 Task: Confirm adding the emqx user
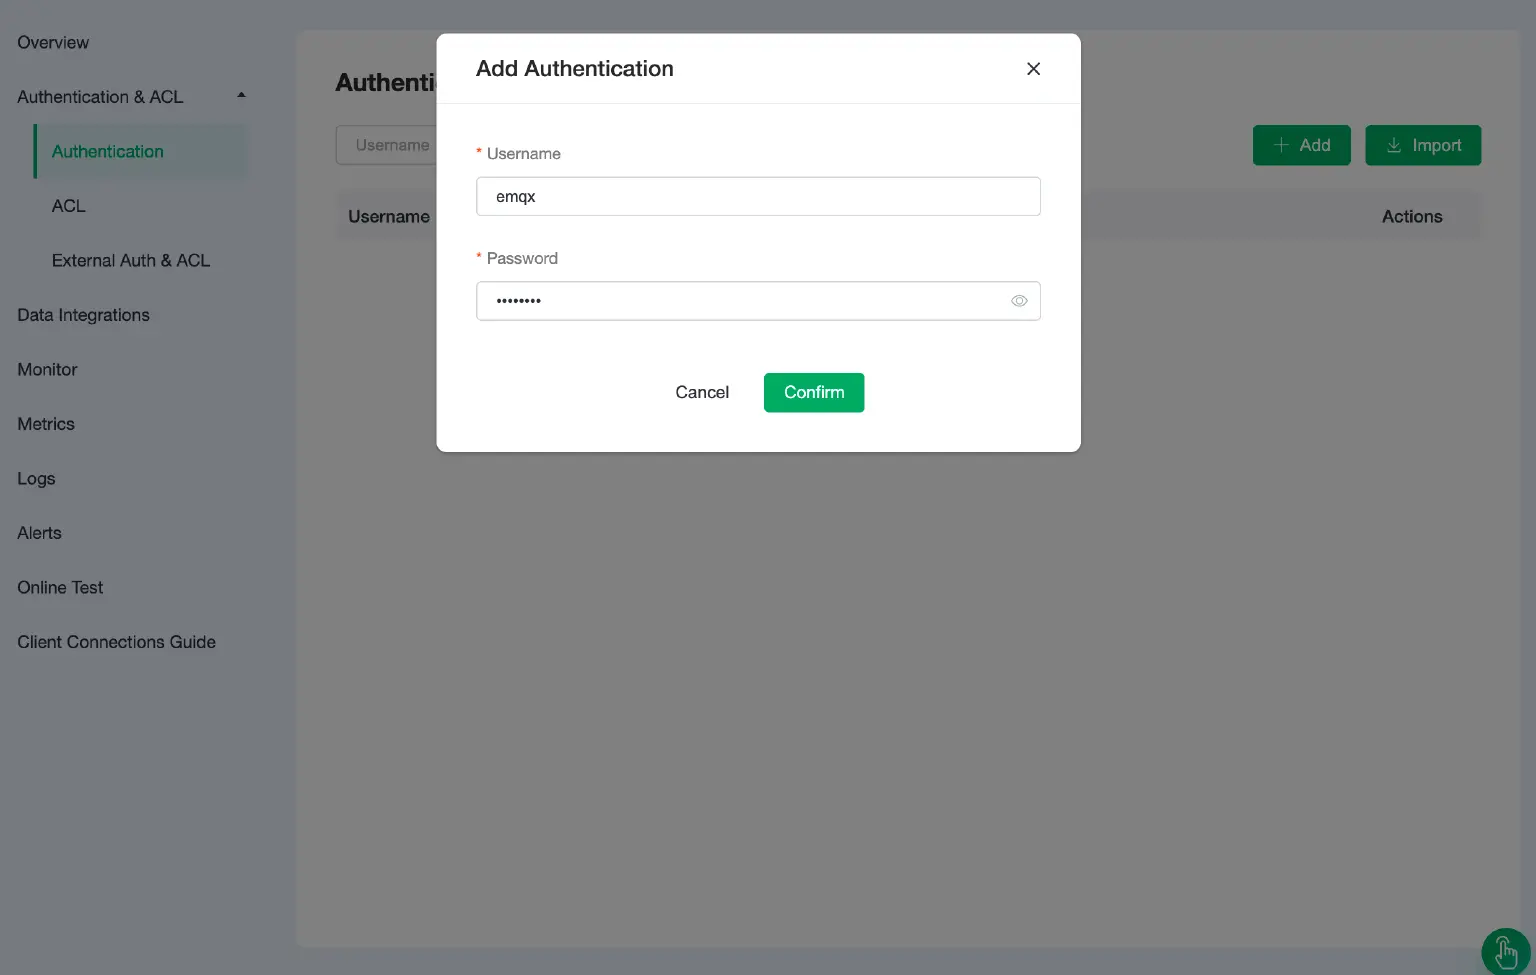[x=813, y=392]
